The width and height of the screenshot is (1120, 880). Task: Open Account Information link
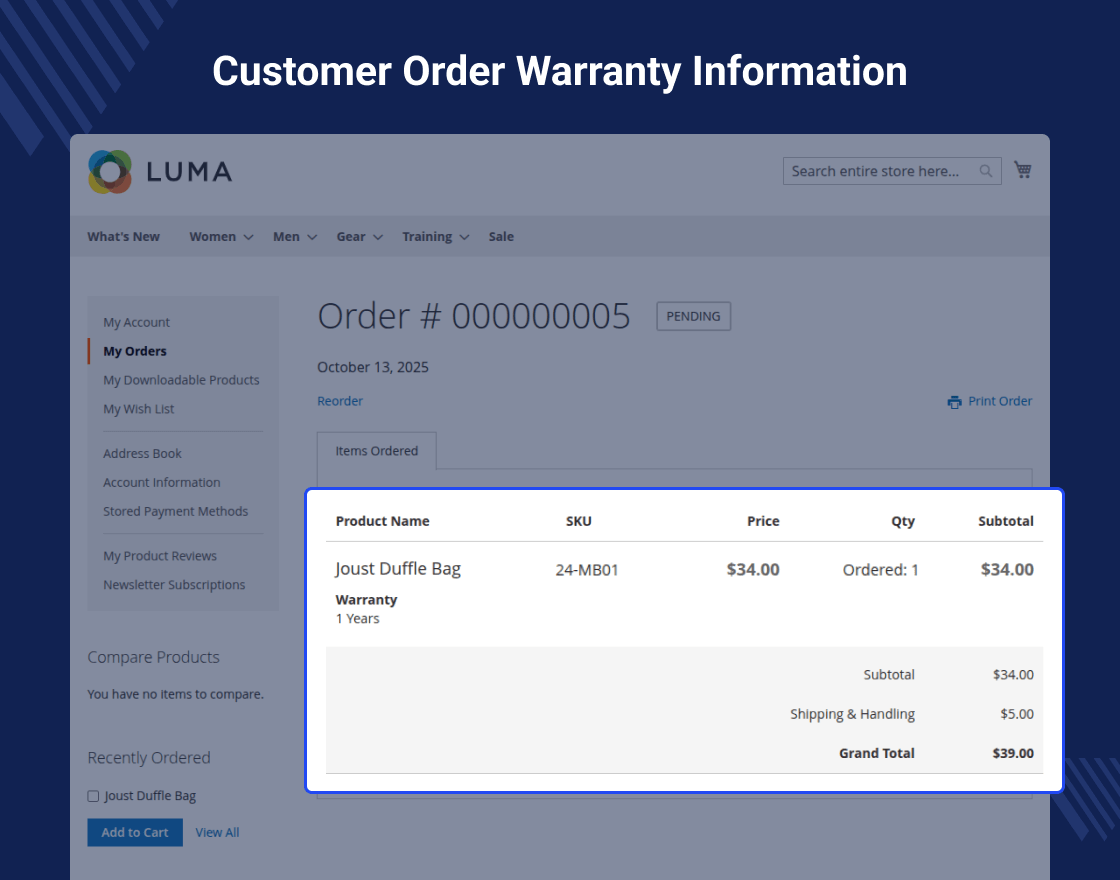coord(161,482)
